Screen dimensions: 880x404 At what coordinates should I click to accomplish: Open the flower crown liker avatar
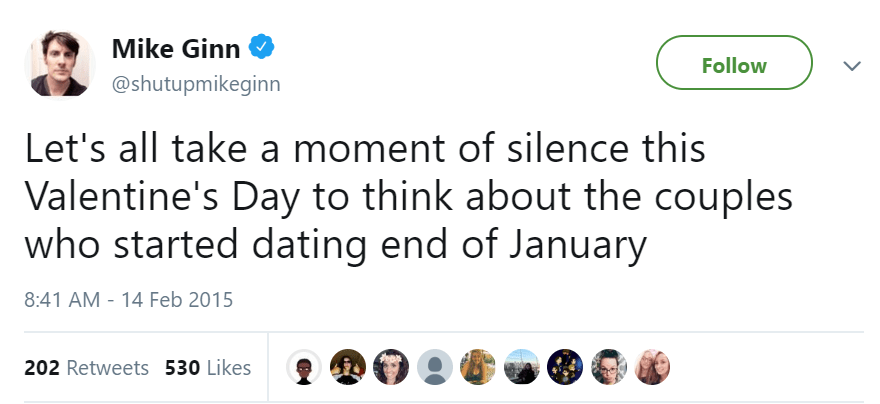tap(390, 368)
